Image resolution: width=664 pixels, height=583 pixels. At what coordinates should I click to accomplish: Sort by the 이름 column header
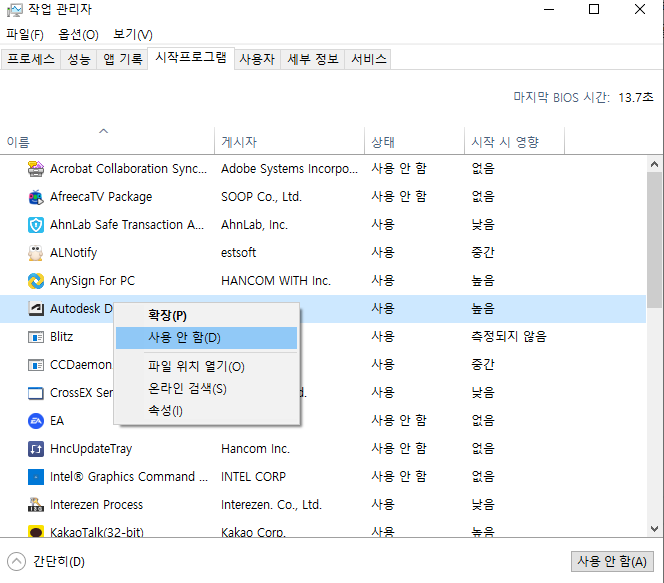(108, 140)
